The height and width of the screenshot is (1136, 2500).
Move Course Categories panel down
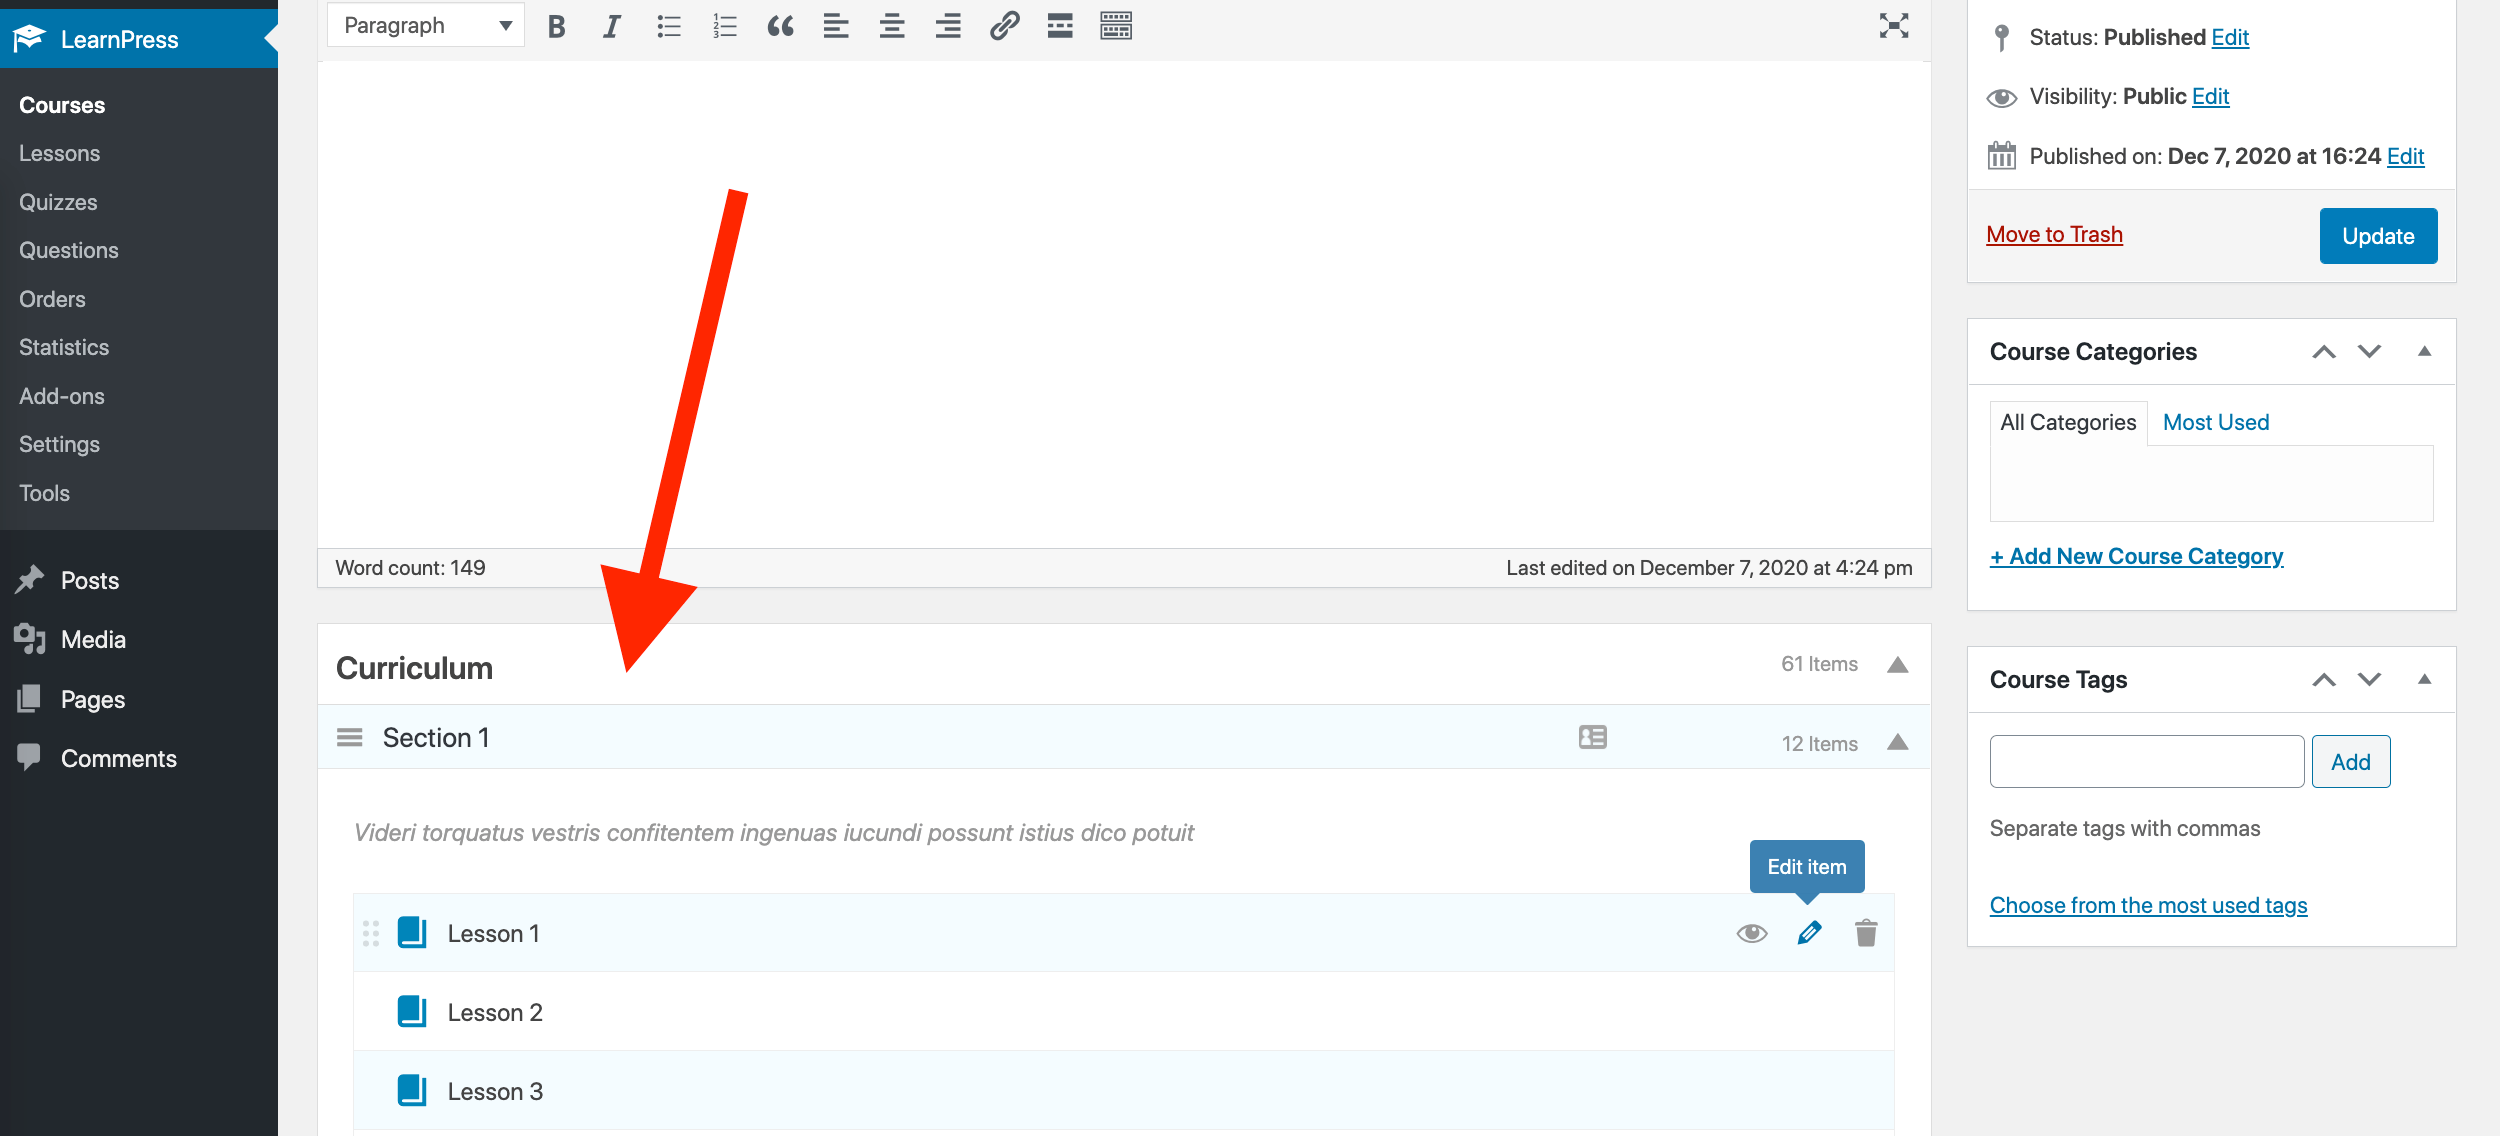[2369, 351]
